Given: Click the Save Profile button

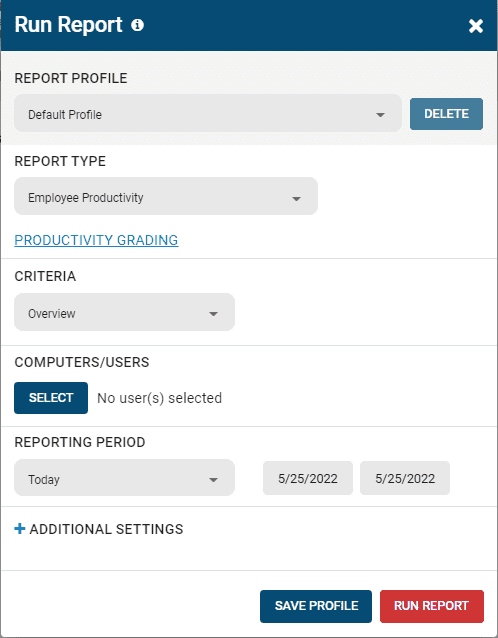Looking at the screenshot, I should [316, 606].
